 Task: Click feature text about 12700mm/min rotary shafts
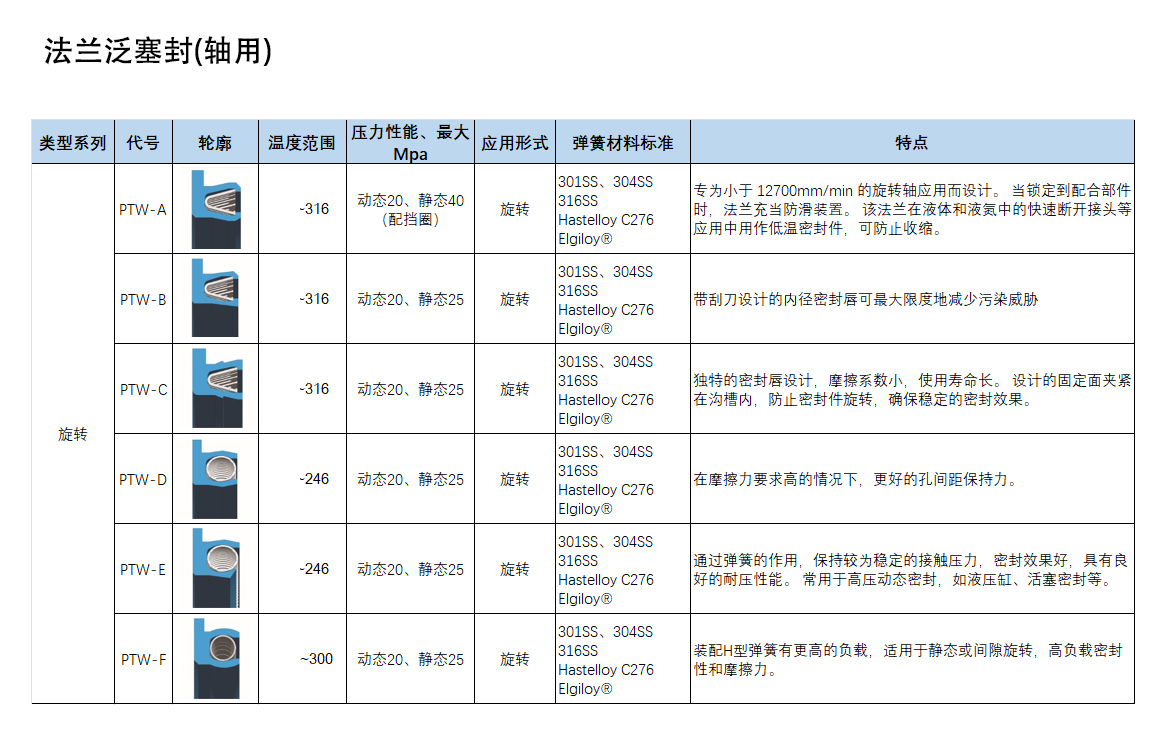tap(912, 209)
